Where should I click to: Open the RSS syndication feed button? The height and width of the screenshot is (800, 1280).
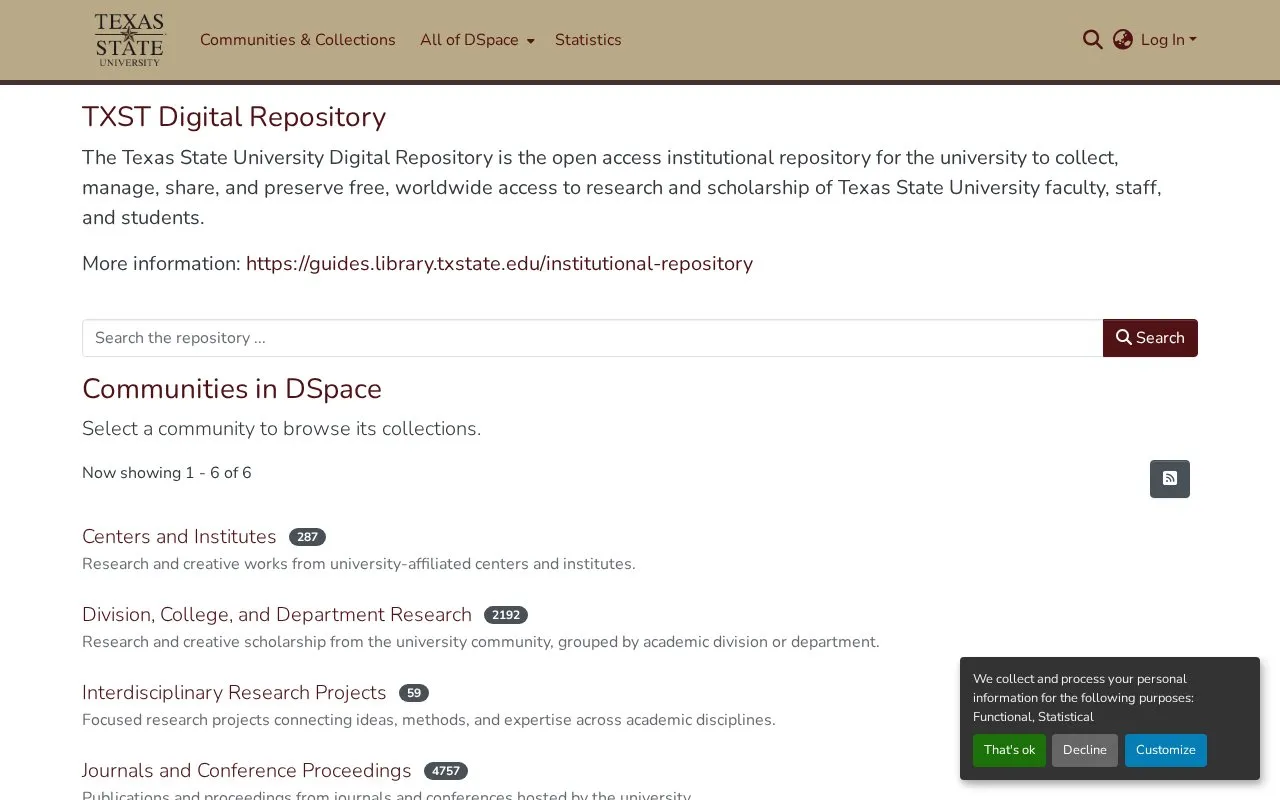click(x=1170, y=479)
